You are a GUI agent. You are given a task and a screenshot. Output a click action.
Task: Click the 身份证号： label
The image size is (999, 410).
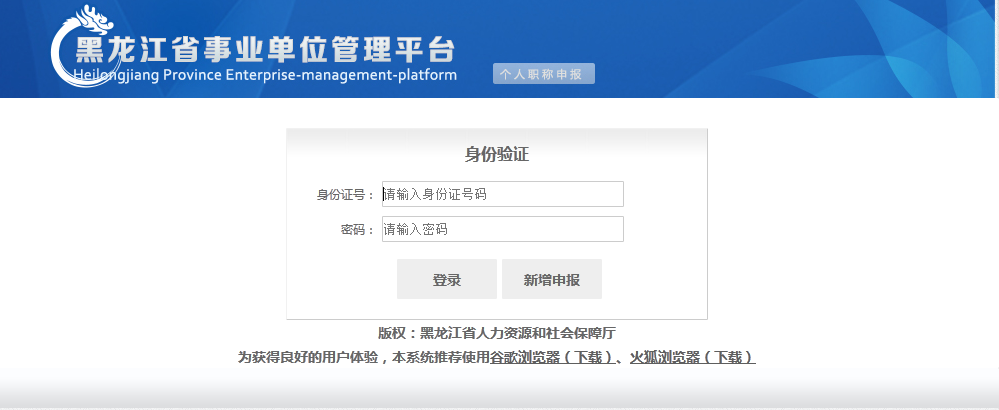tap(346, 195)
